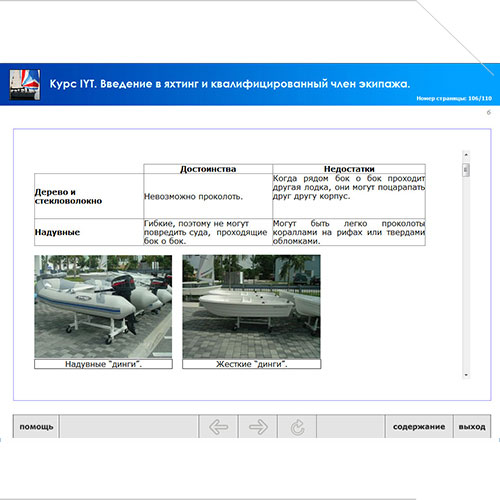Viewport: 500px width, 500px height.
Task: Click the Жесткие "динги" caption
Action: click(x=252, y=364)
